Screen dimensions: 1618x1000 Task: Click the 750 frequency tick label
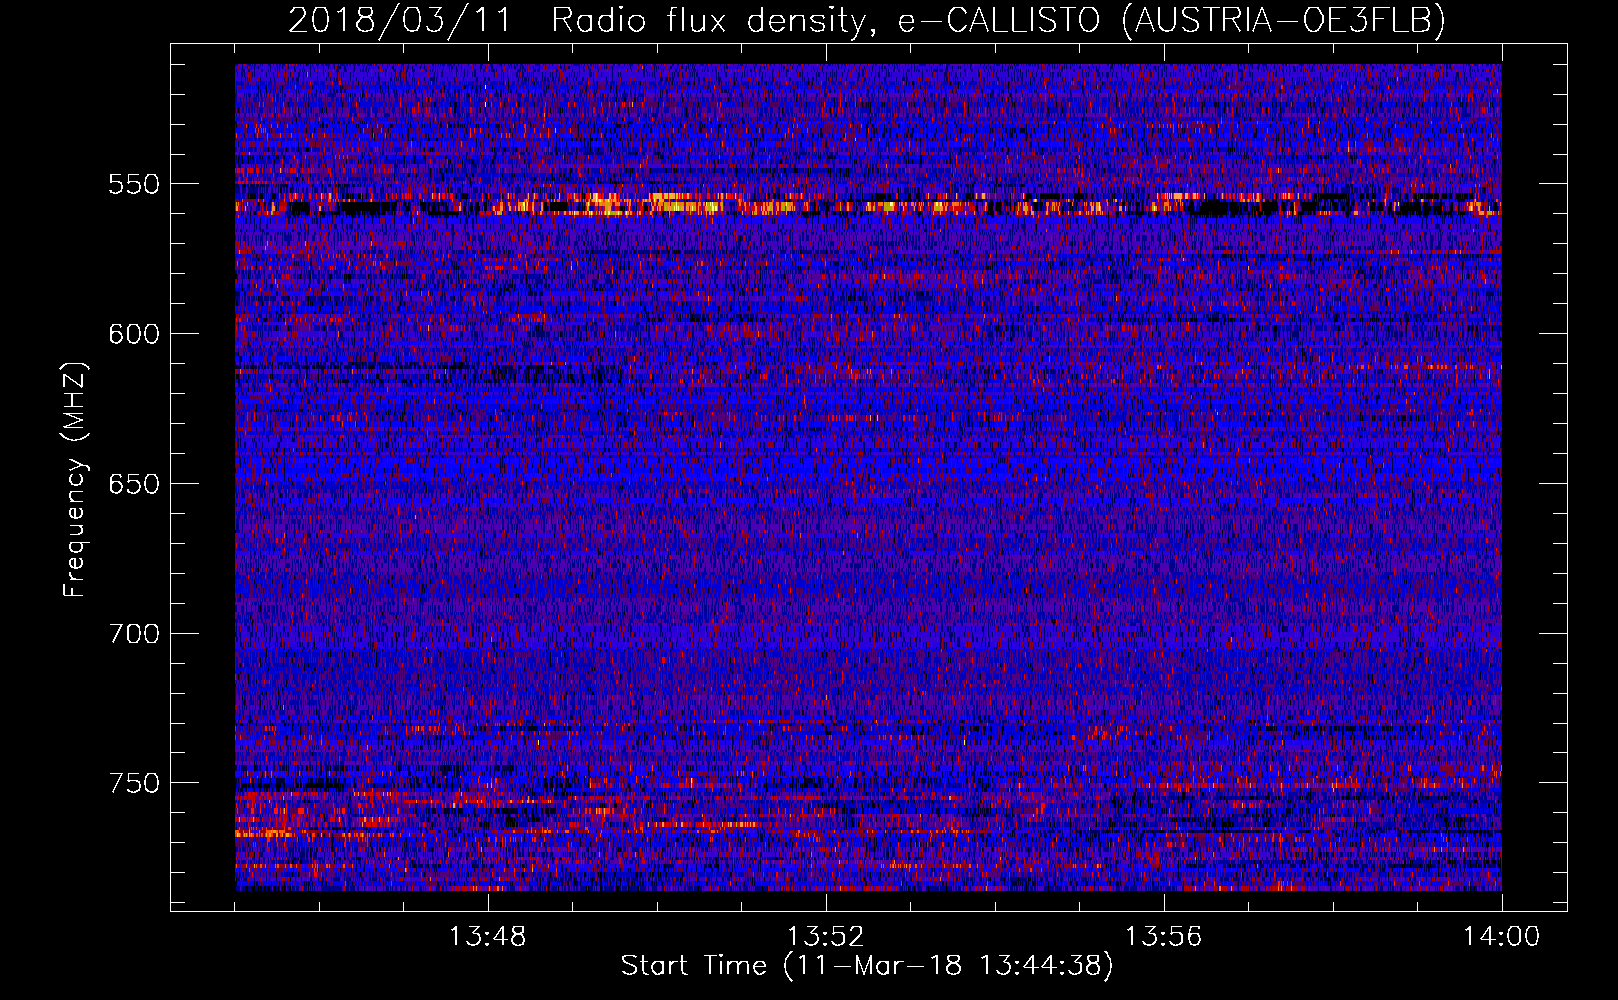coord(134,783)
